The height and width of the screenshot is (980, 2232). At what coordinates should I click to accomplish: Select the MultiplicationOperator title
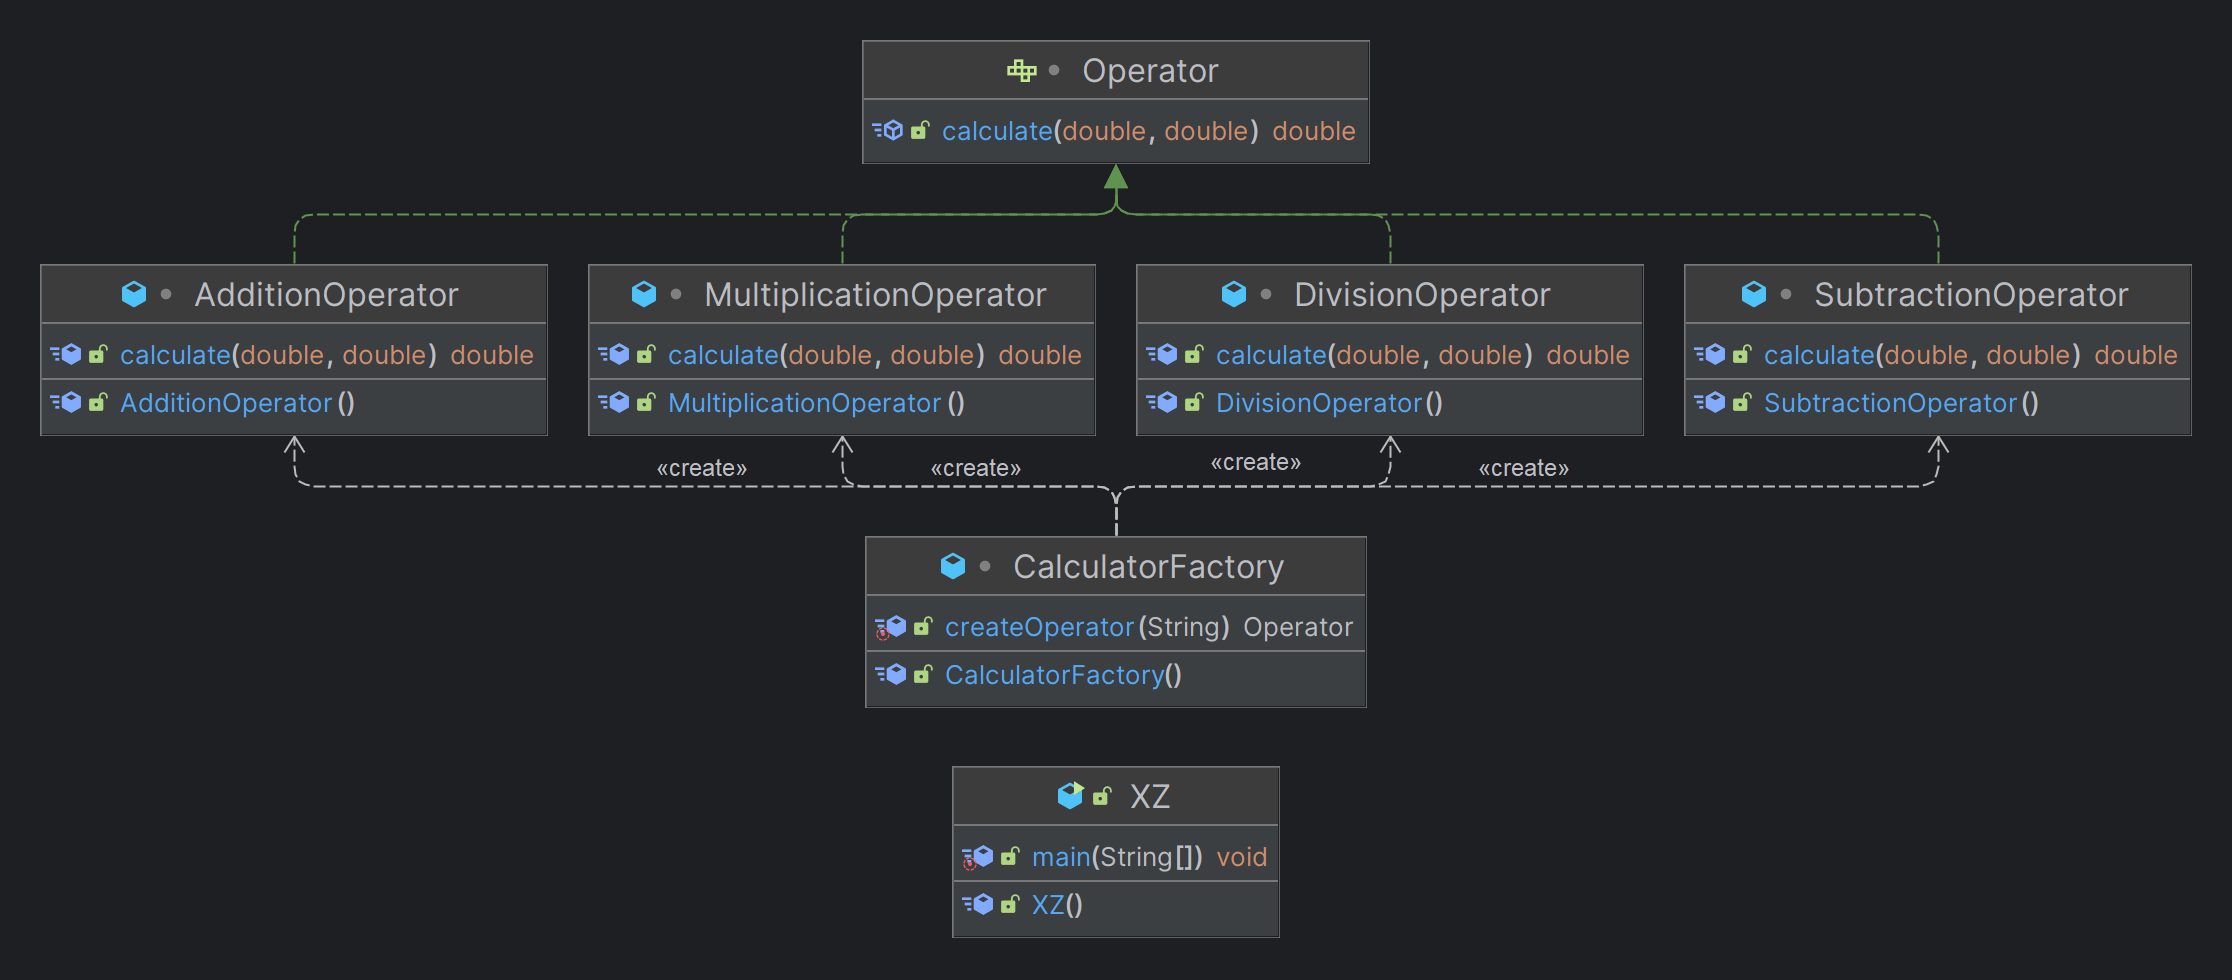coord(875,295)
